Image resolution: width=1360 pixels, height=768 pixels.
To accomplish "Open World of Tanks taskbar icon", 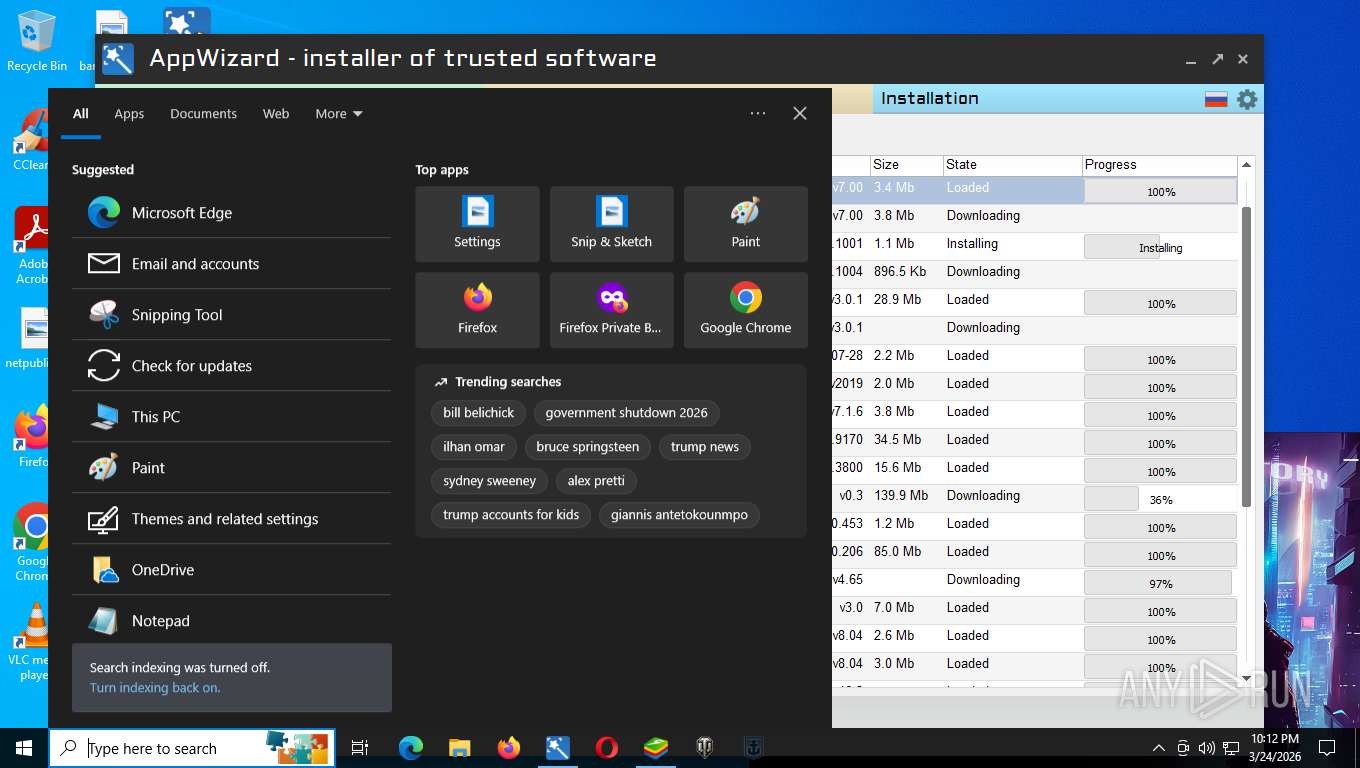I will [x=704, y=747].
